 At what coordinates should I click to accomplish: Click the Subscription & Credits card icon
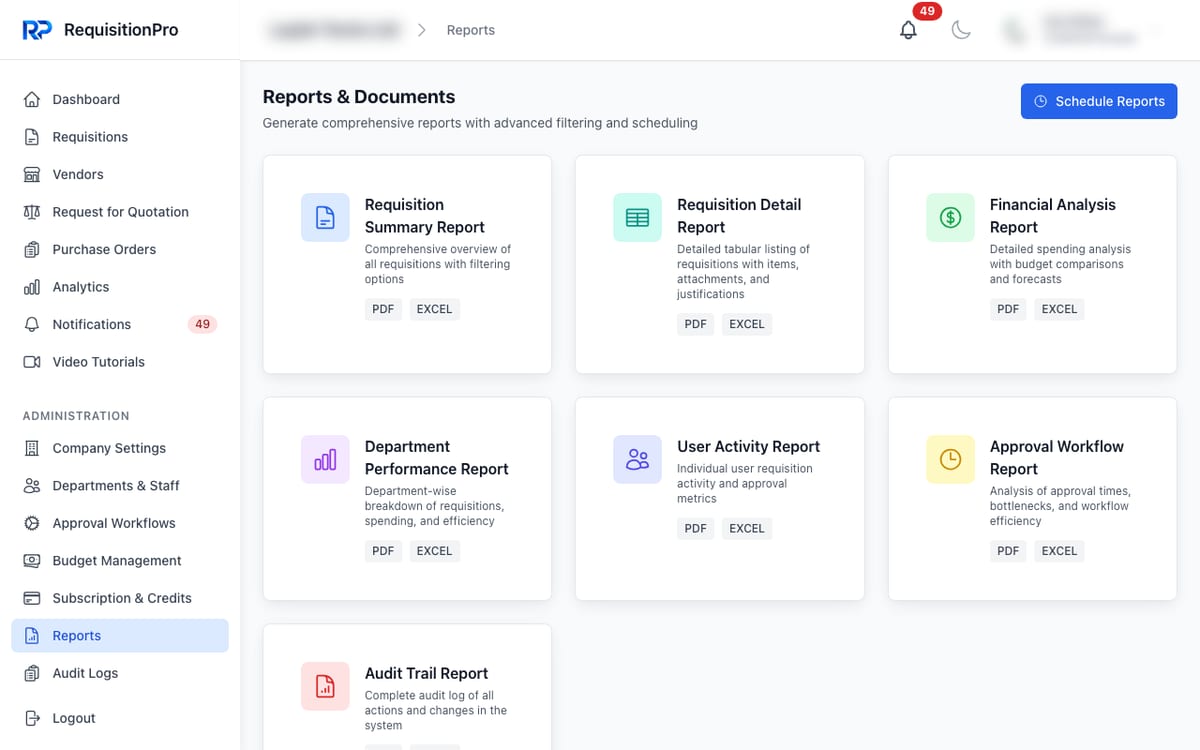[x=32, y=598]
